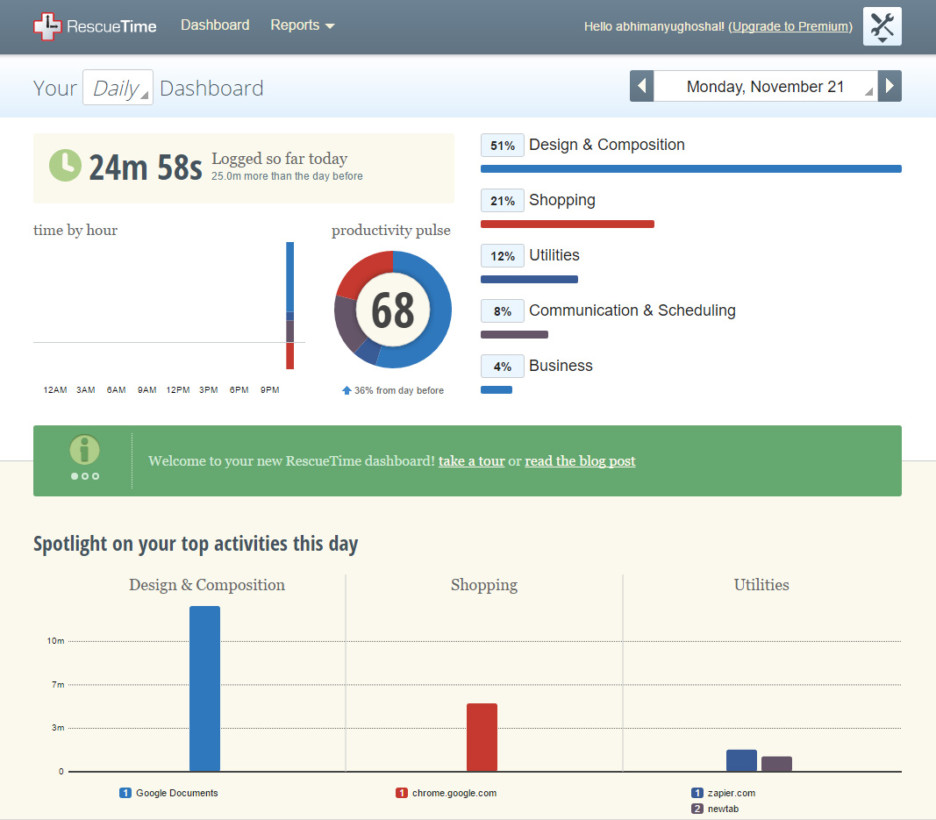Select the third banner pagination dot
This screenshot has height=820, width=936.
coord(96,476)
